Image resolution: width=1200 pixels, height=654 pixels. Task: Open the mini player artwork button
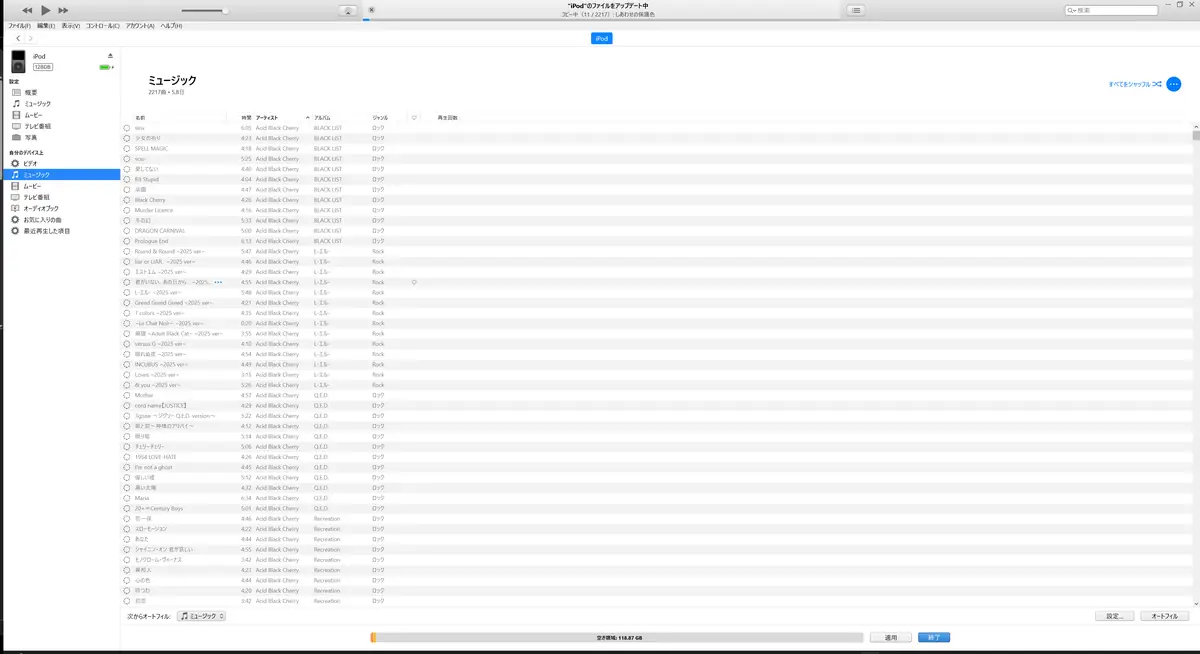[348, 10]
